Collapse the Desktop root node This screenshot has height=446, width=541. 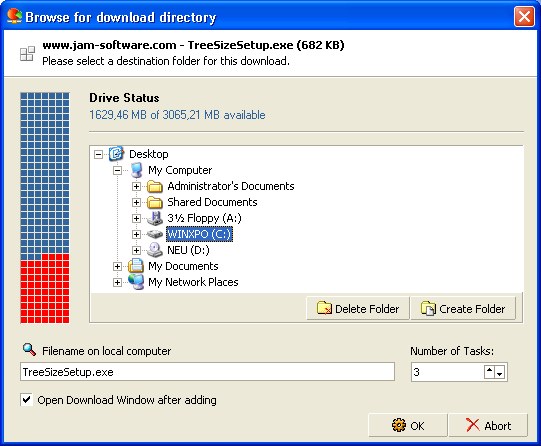(98, 154)
